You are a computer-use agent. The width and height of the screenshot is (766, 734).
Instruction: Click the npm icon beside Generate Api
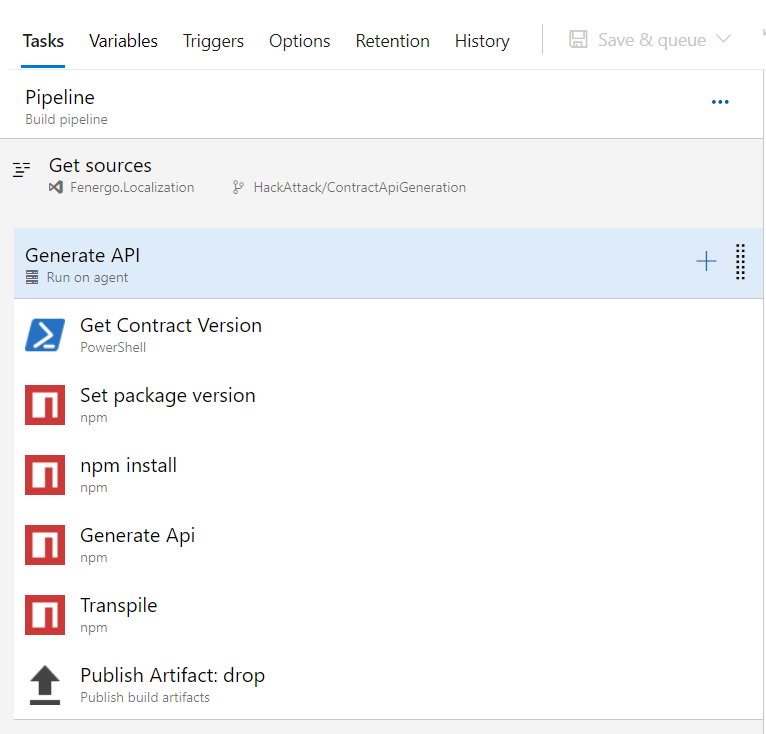coord(45,545)
